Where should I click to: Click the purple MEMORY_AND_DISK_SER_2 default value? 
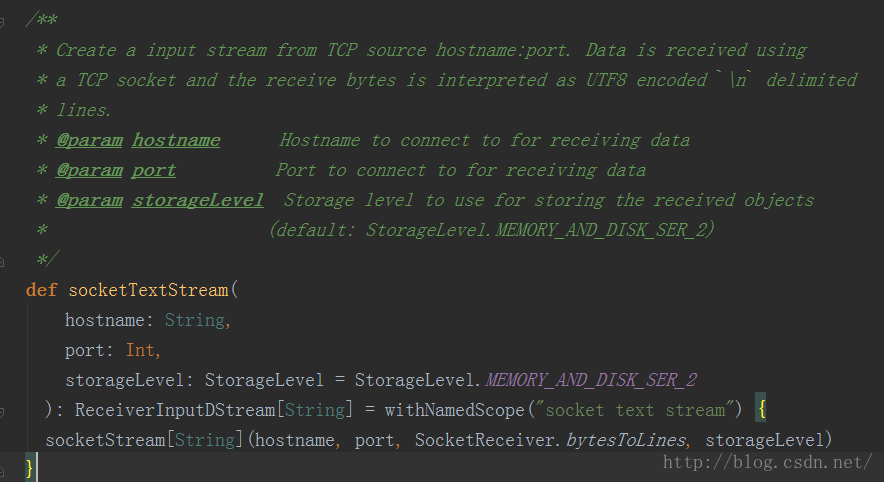coord(591,380)
